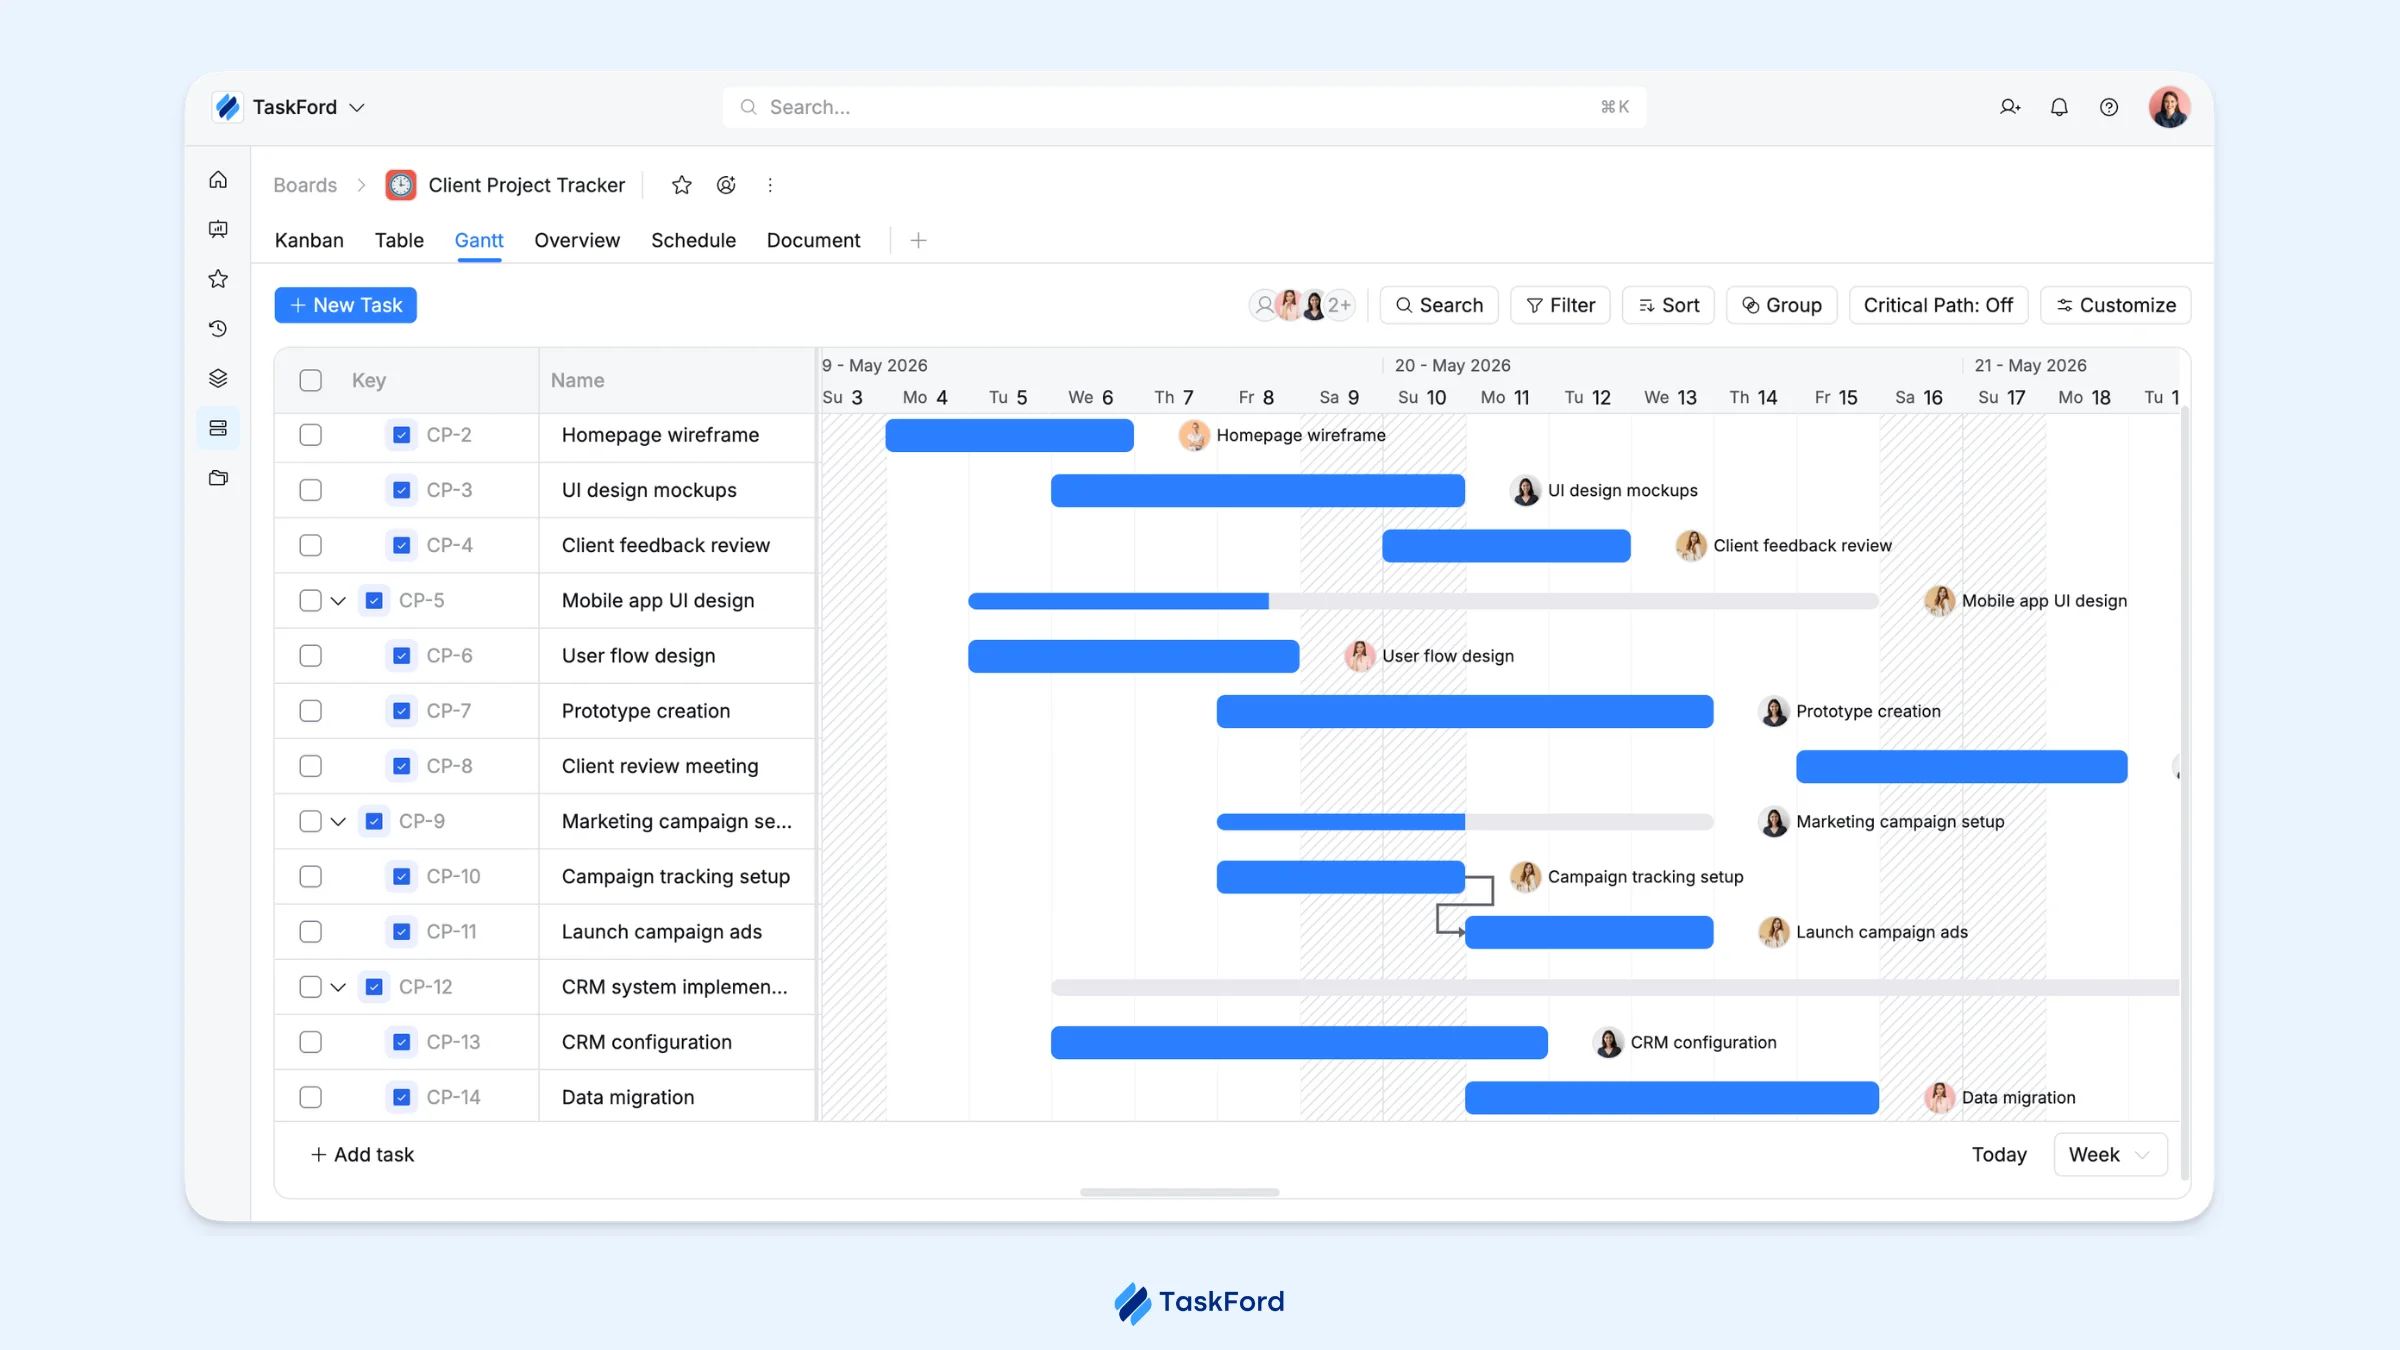Open the Home icon in sidebar
This screenshot has height=1350, width=2400.
(218, 180)
